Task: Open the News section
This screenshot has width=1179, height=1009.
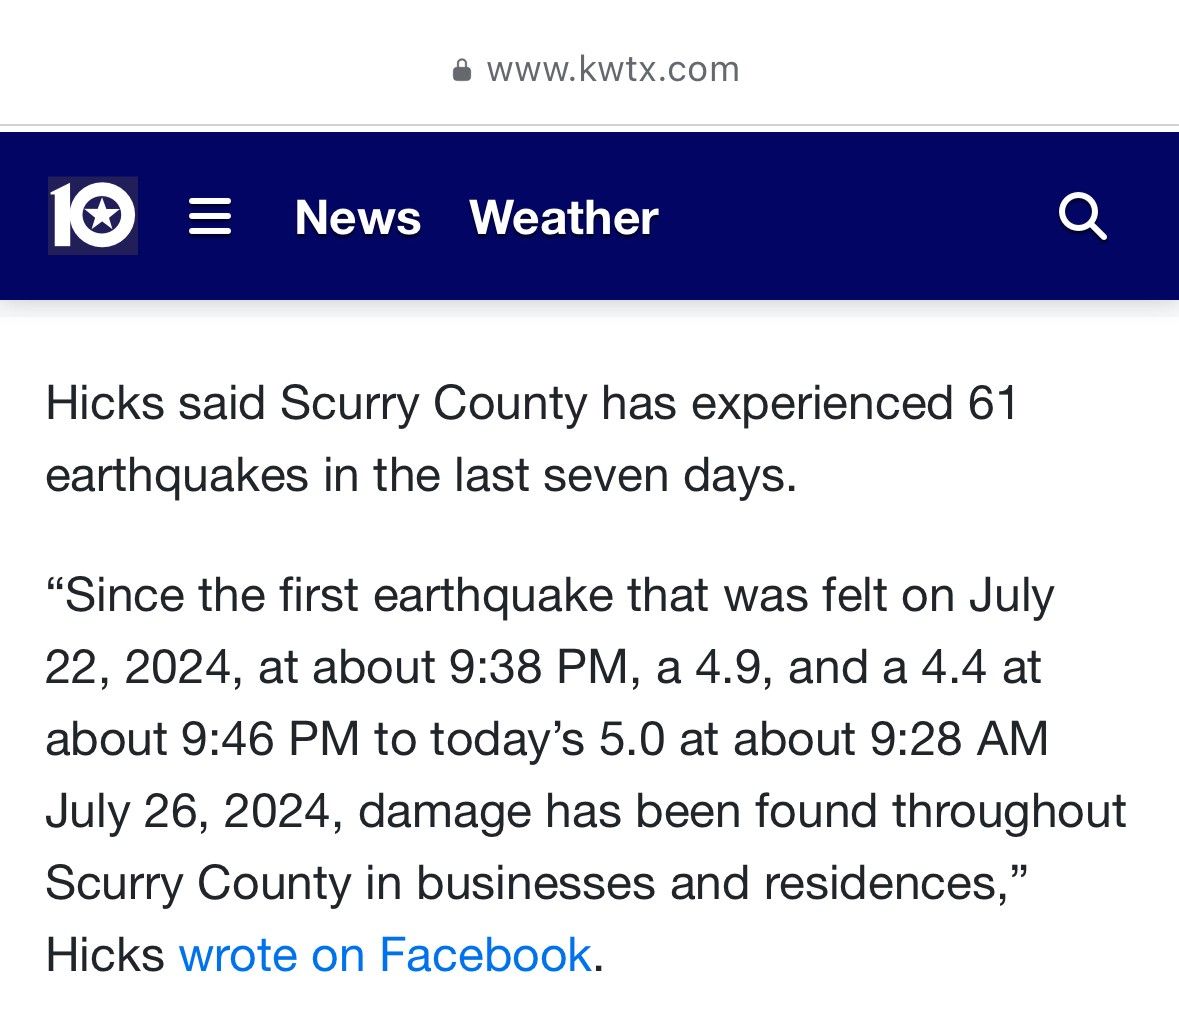Action: [x=358, y=218]
